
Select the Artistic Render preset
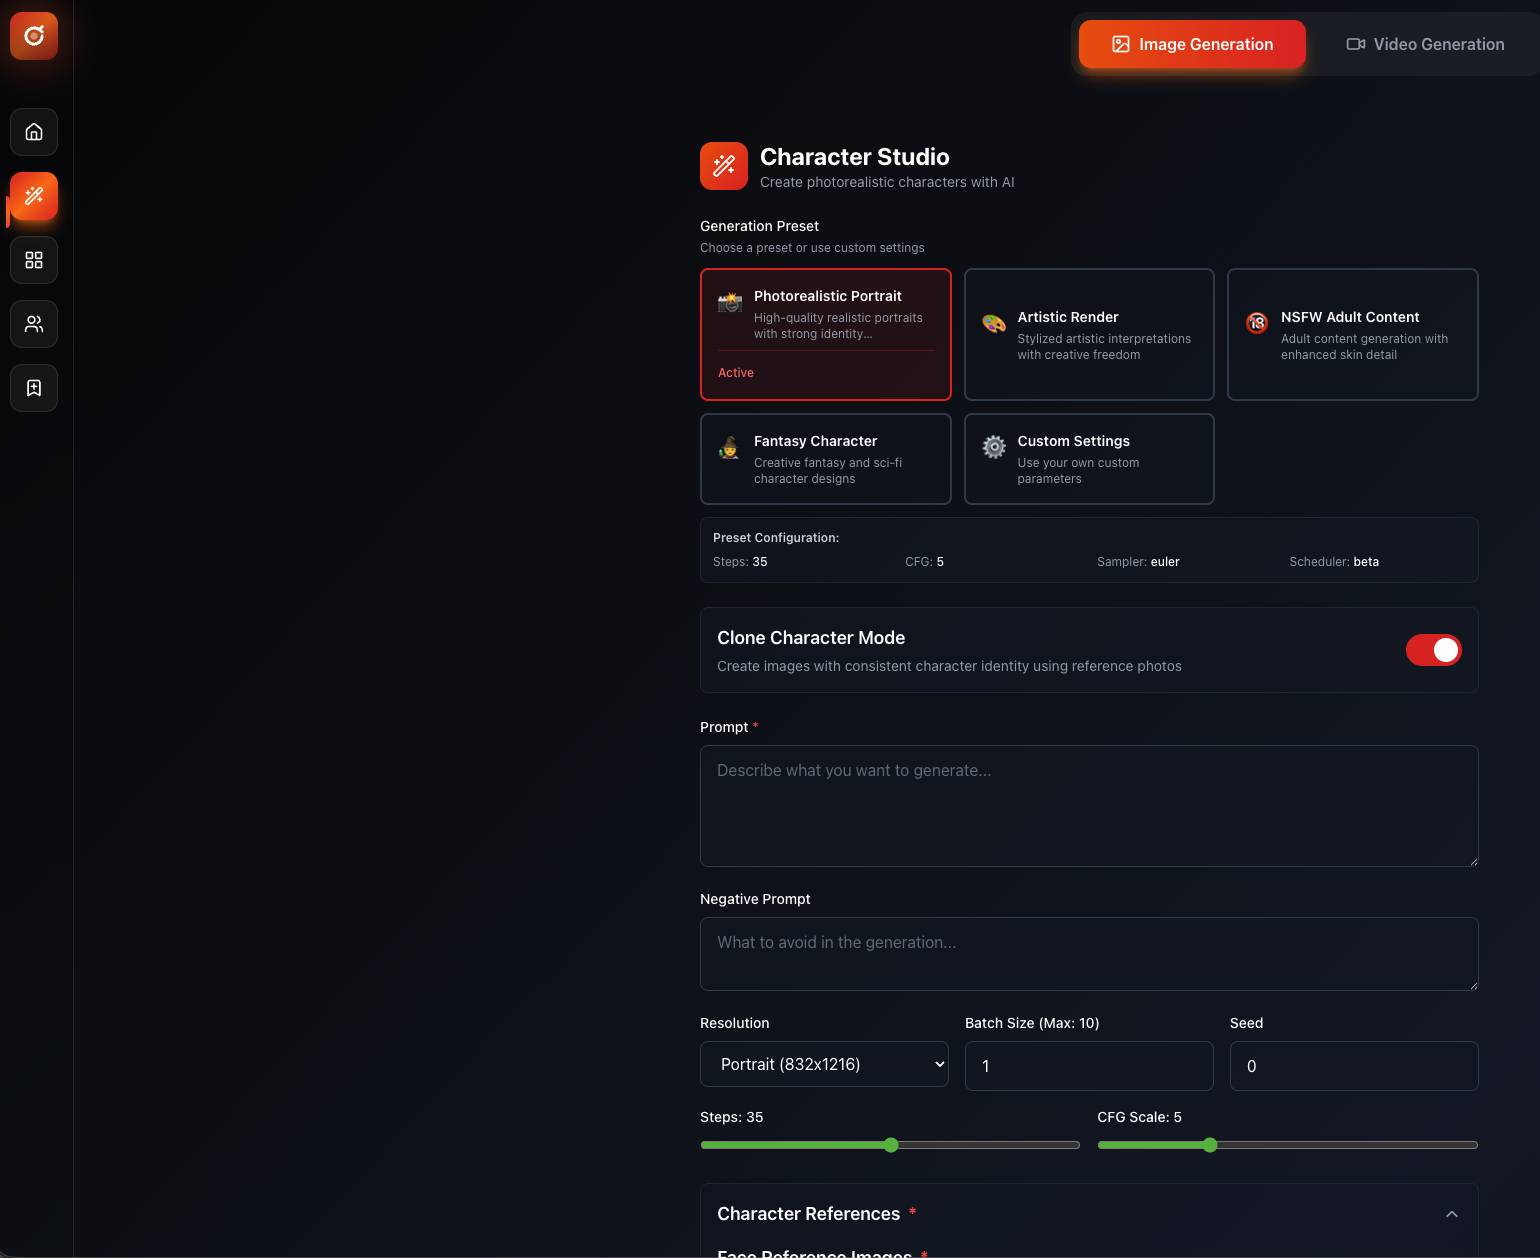(x=1088, y=335)
